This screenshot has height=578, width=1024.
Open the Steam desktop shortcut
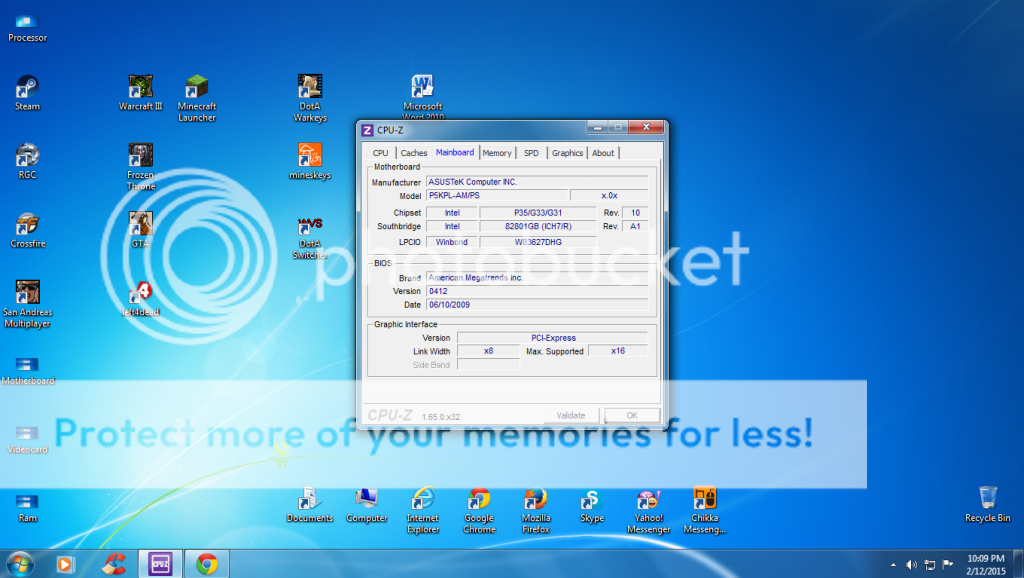click(27, 88)
